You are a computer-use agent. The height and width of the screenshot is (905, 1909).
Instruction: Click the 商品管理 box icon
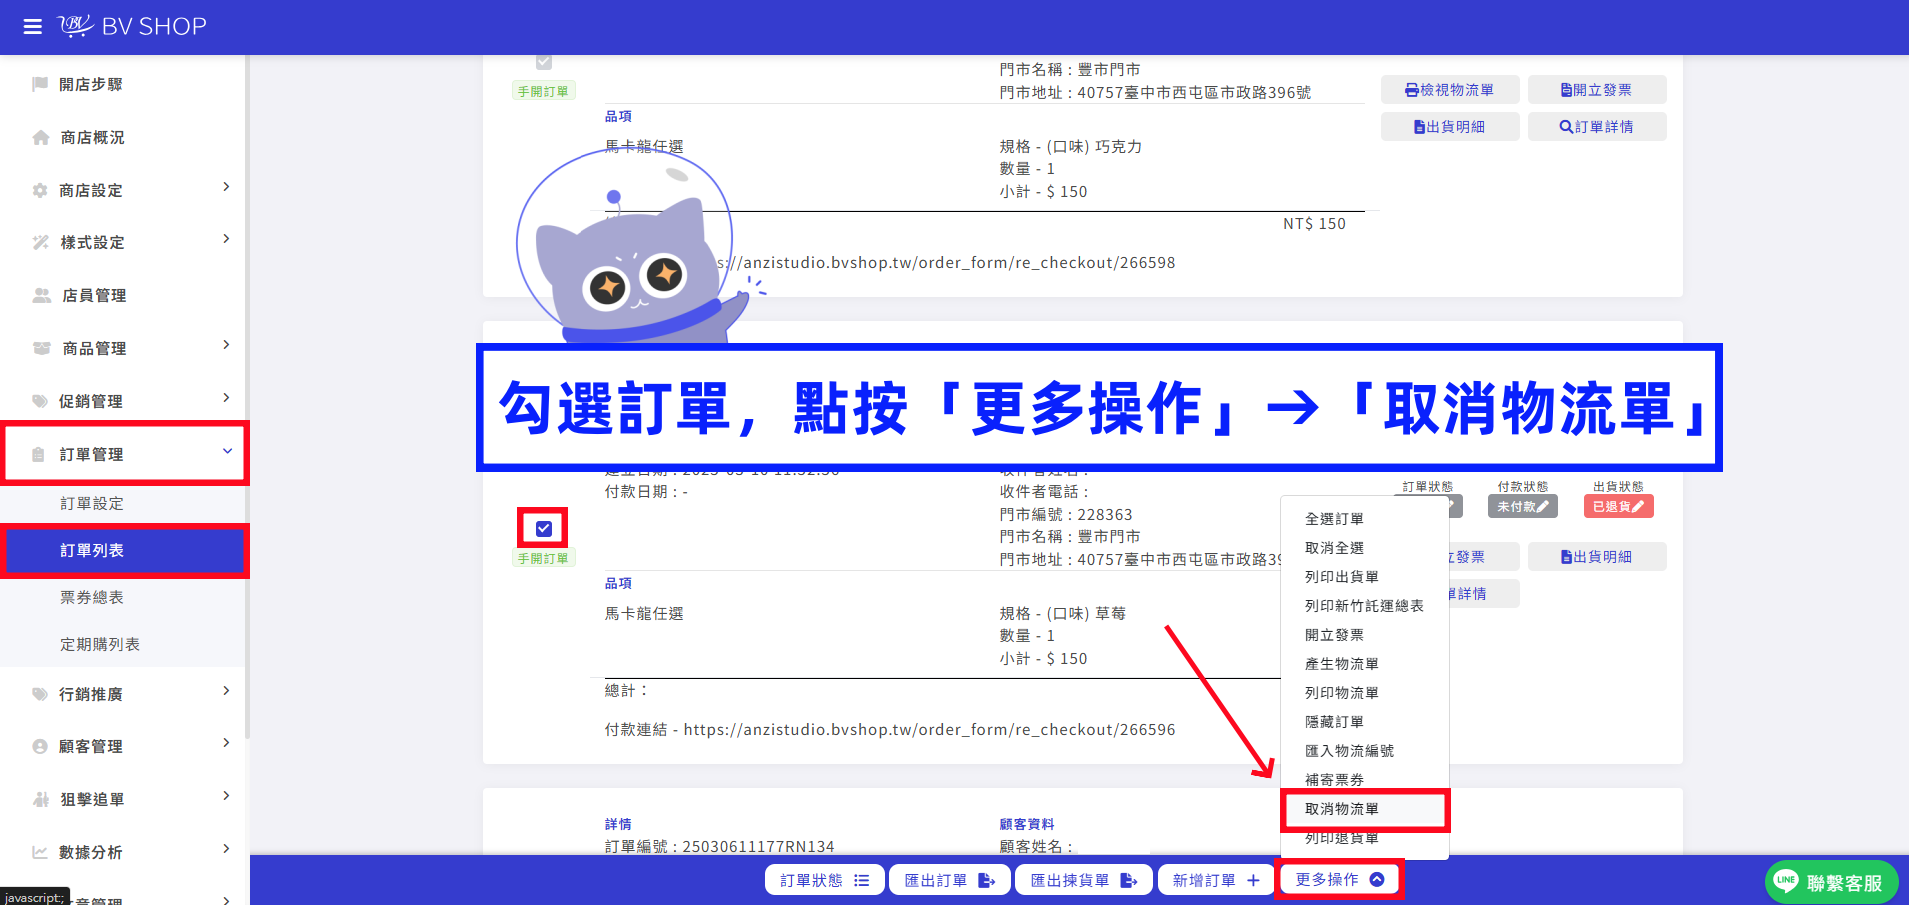click(x=41, y=348)
